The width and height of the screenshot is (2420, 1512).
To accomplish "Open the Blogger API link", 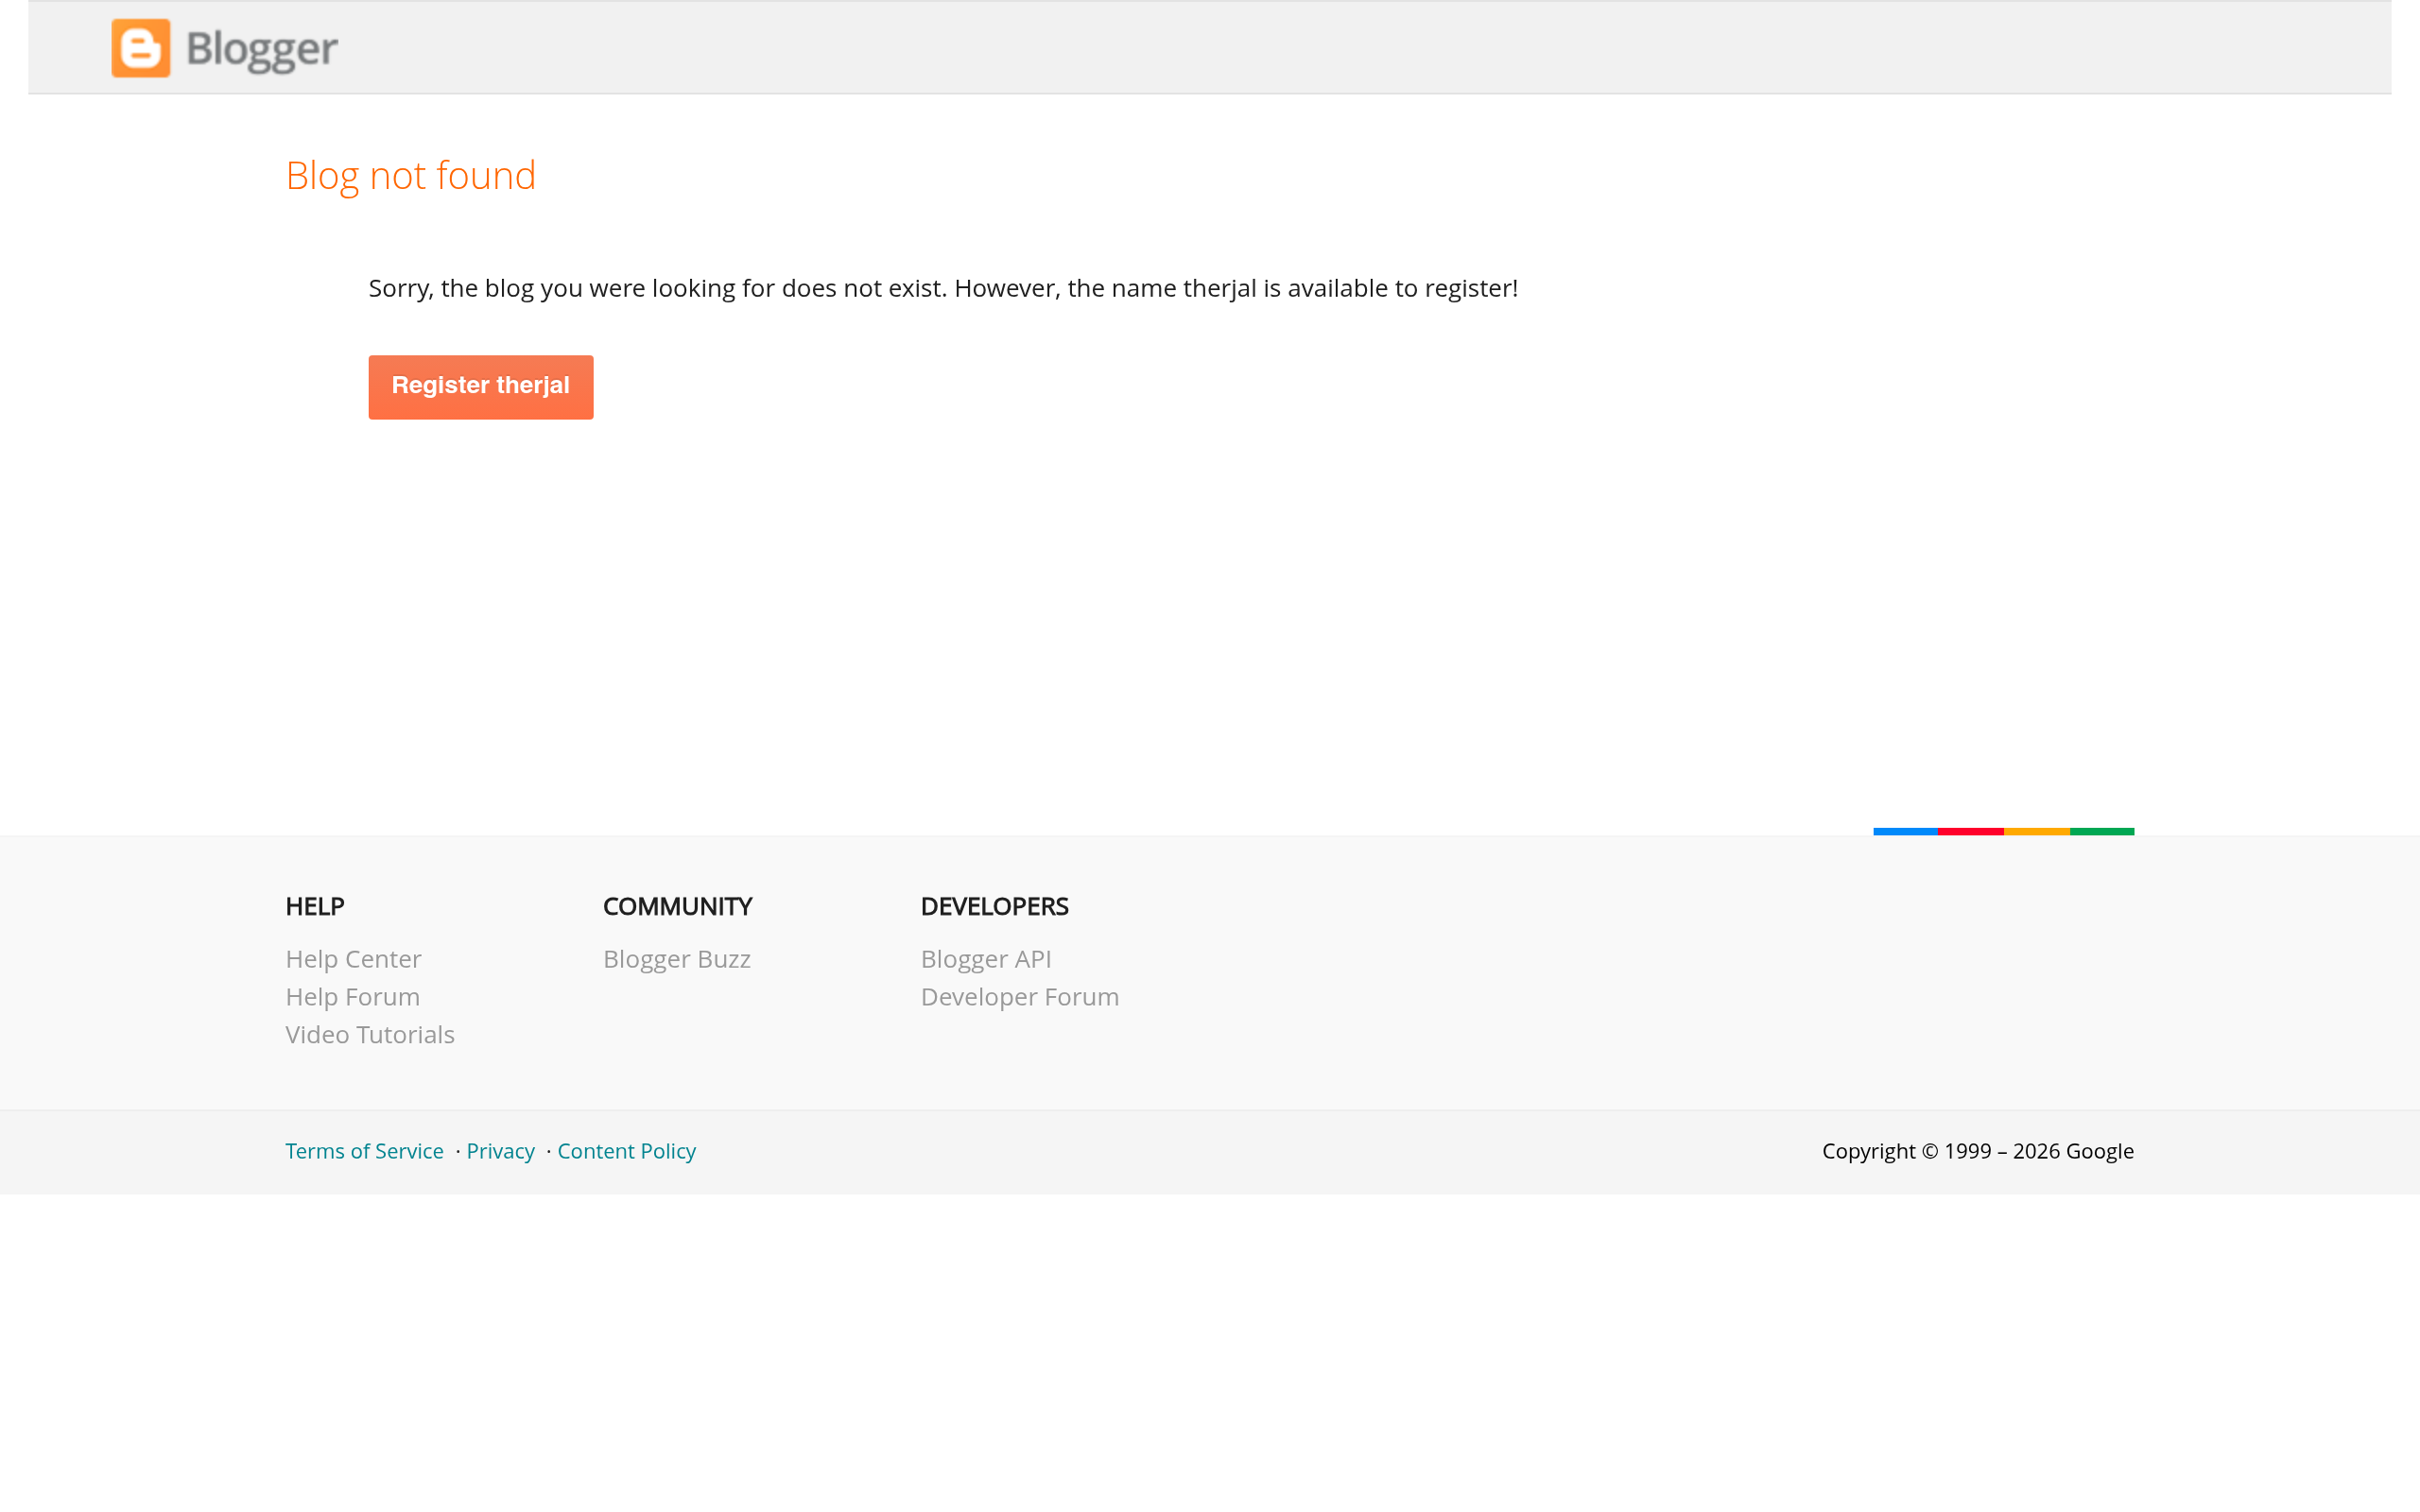I will (x=986, y=959).
